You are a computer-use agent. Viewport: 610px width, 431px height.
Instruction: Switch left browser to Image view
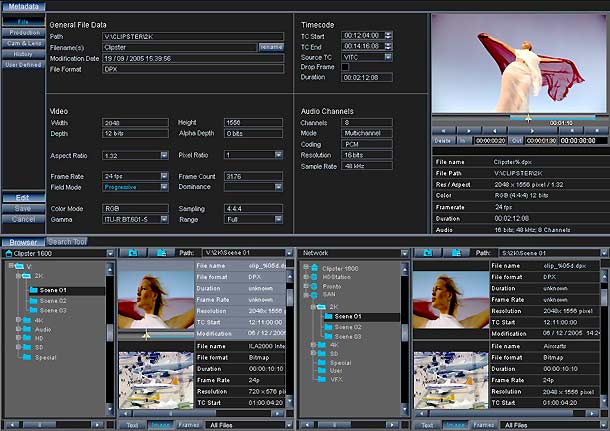pos(160,425)
